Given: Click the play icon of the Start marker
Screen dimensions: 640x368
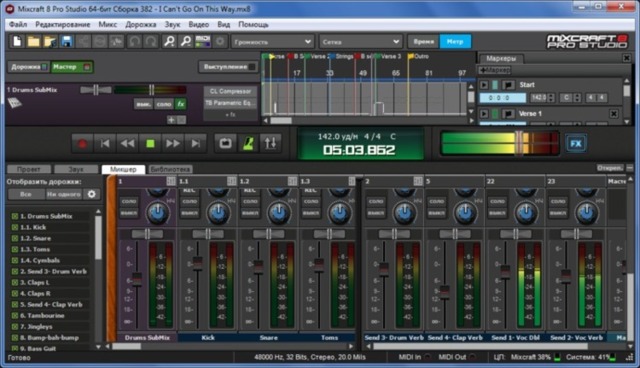Looking at the screenshot, I should pyautogui.click(x=484, y=85).
